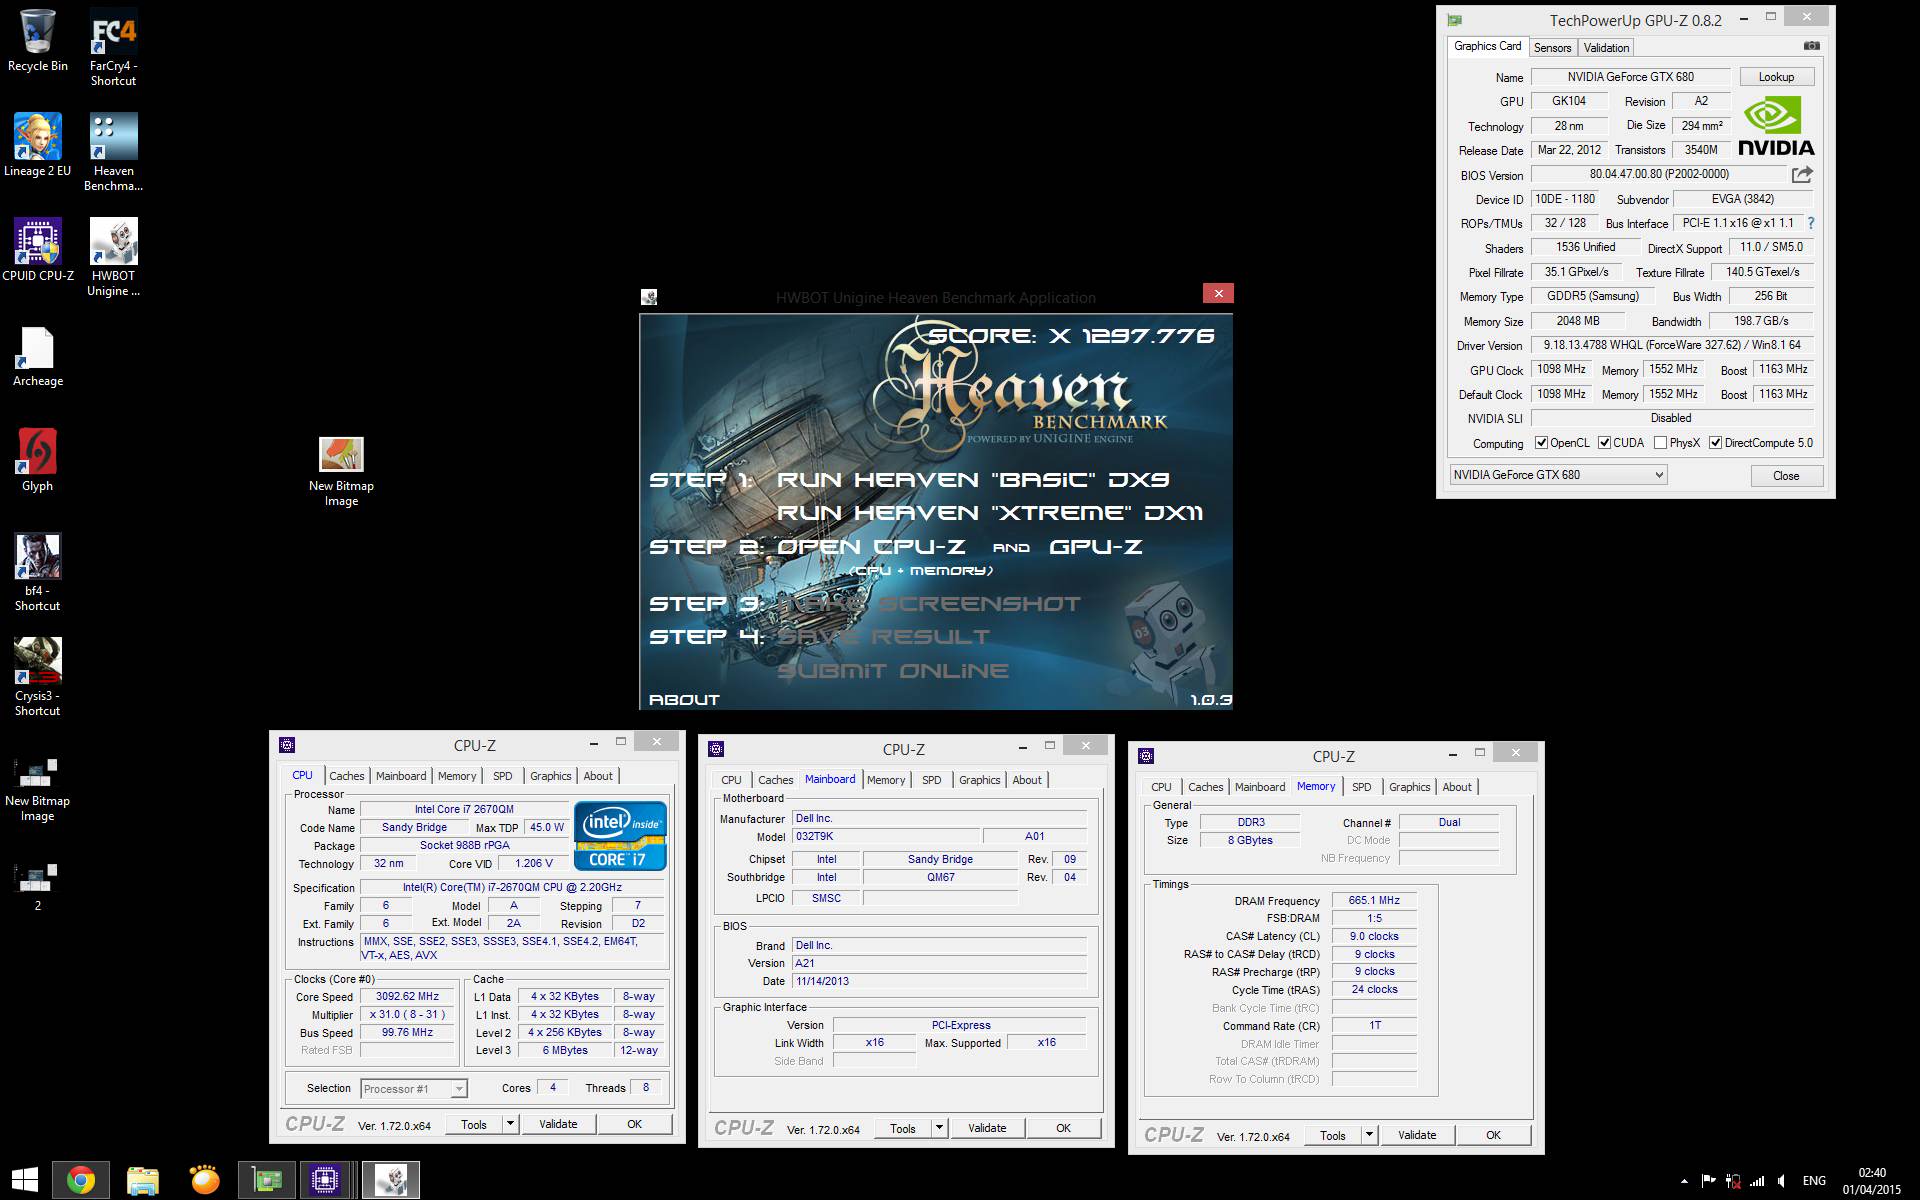Click OK in CPU-Z Mainboard window
The height and width of the screenshot is (1200, 1920).
[1063, 1128]
